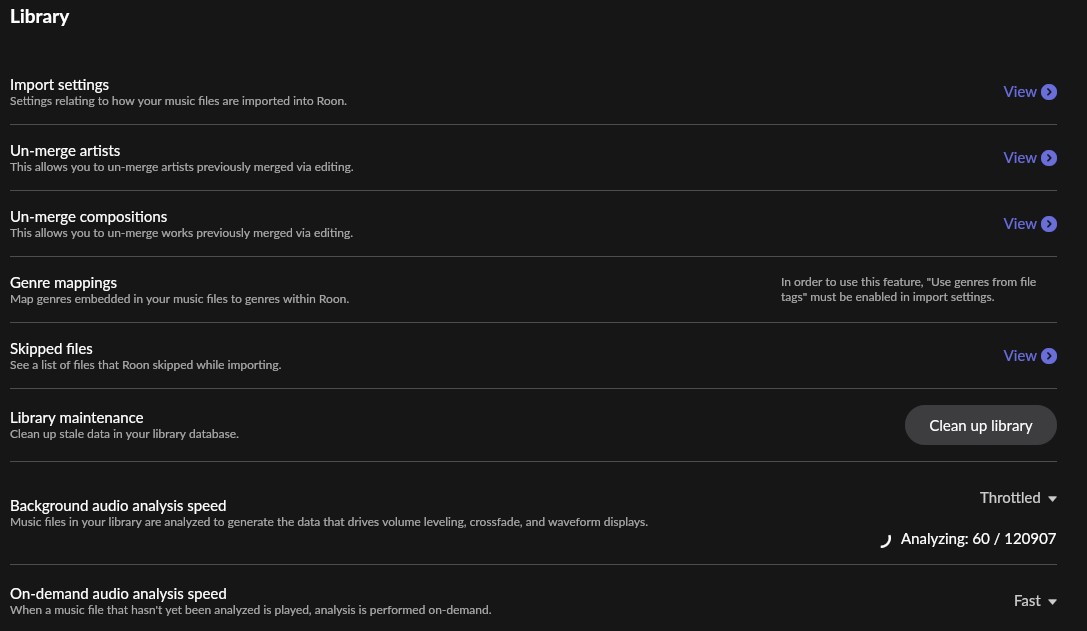The width and height of the screenshot is (1087, 631).
Task: Click the Throttled dropdown arrow
Action: point(1052,499)
